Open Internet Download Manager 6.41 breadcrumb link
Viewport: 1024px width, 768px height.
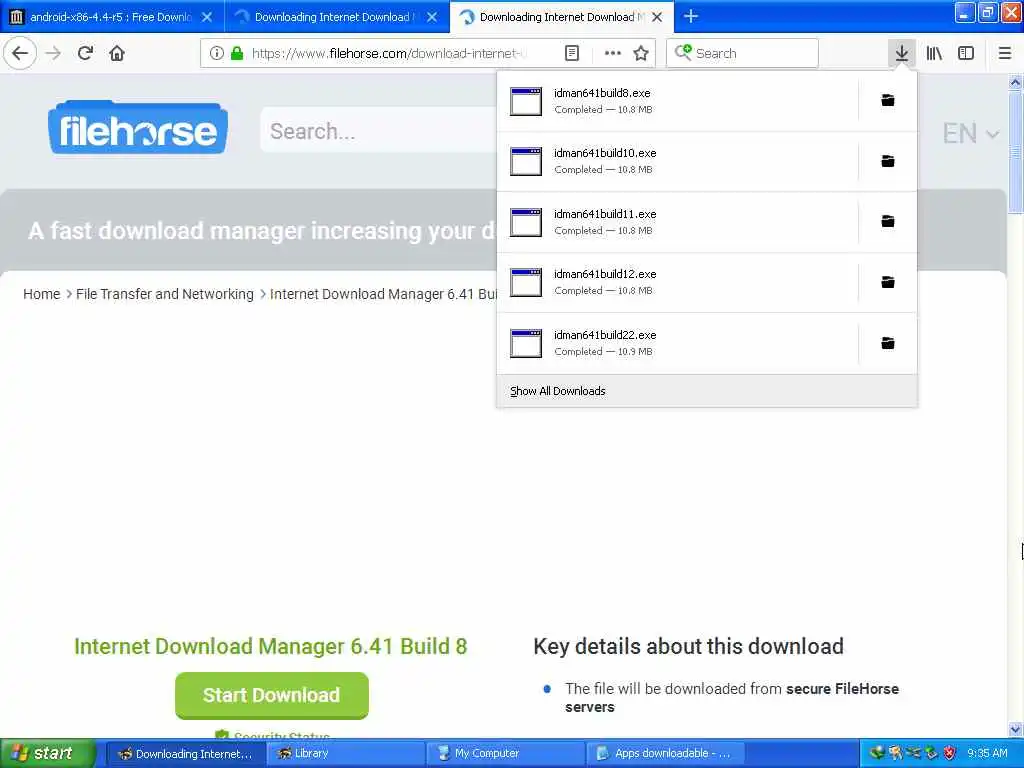(383, 294)
